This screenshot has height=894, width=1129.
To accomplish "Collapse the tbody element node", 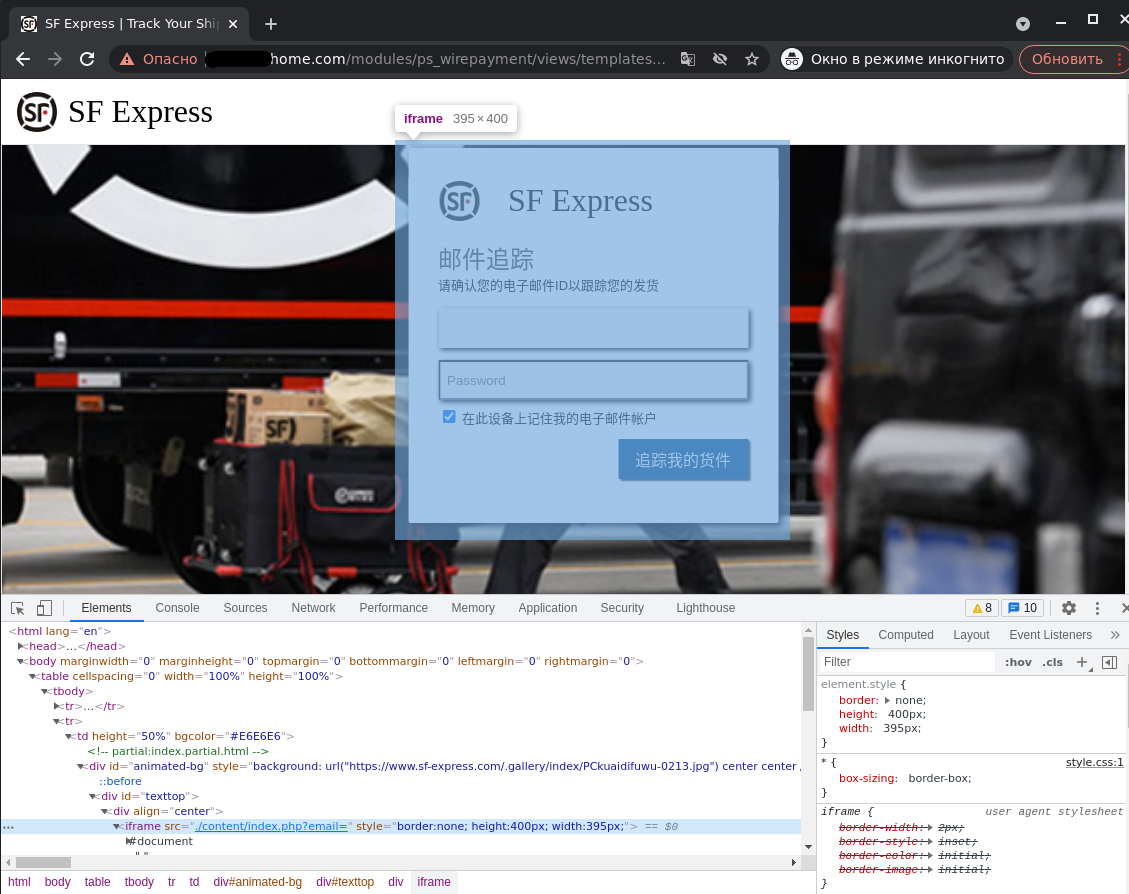I will pyautogui.click(x=45, y=692).
